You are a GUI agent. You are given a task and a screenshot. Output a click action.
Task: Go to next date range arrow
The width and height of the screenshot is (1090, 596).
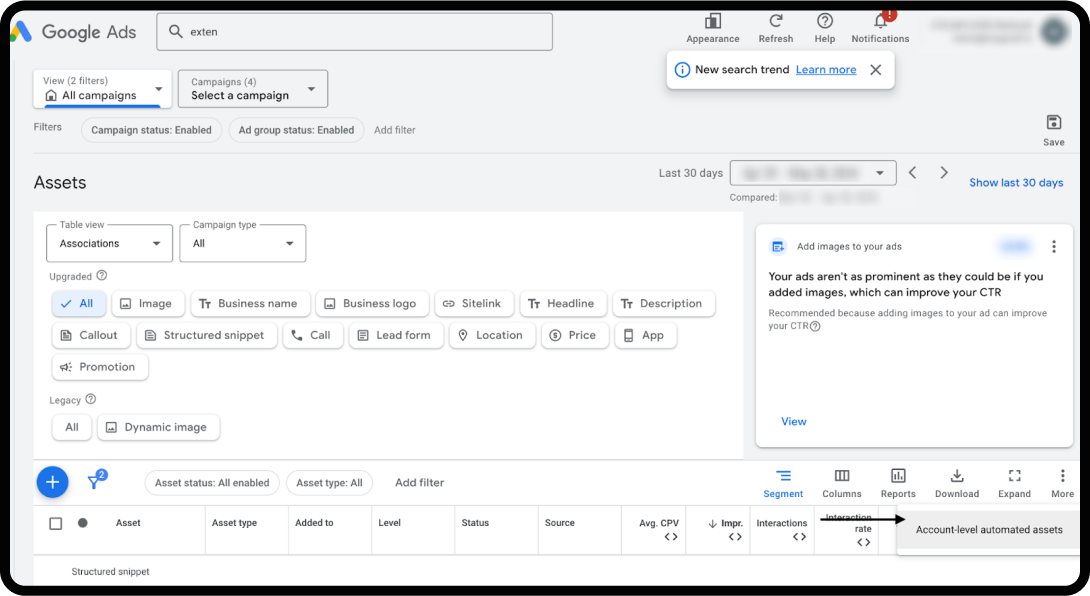coord(943,172)
